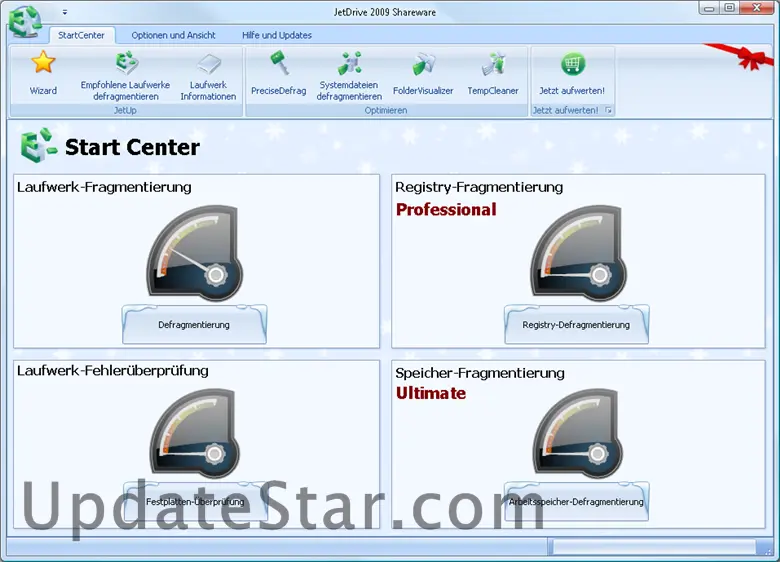This screenshot has height=562, width=780.
Task: Start the PreciseDefrag tool
Action: [279, 63]
